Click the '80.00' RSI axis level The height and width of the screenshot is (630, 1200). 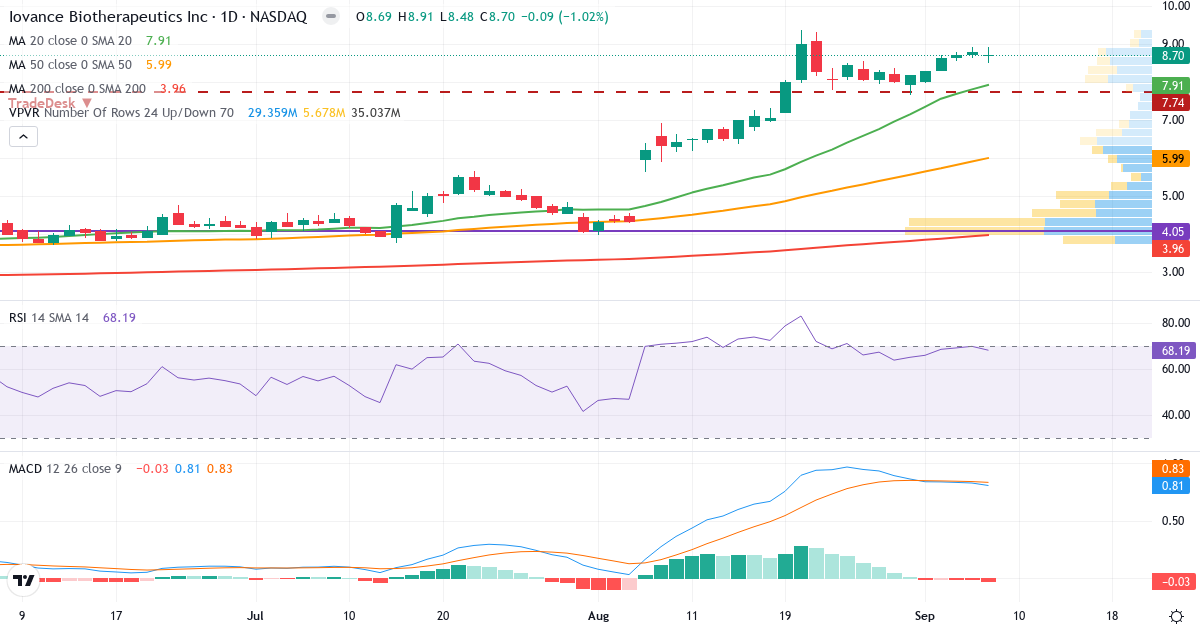tap(1175, 323)
